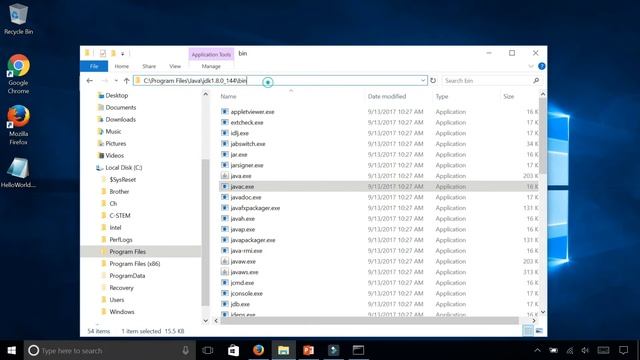
Task: Sort files by Size column
Action: [x=509, y=96]
